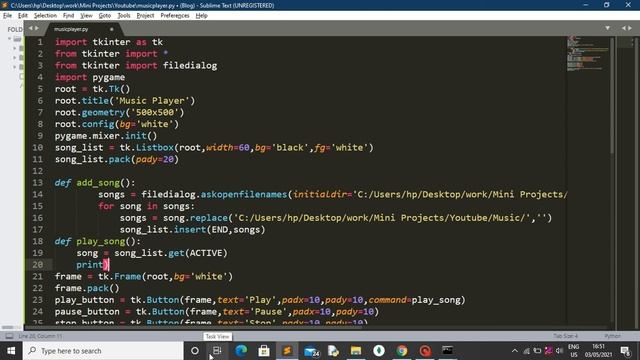Click the Sublime Text taskbar icon
This screenshot has height=360, width=640.
point(287,351)
